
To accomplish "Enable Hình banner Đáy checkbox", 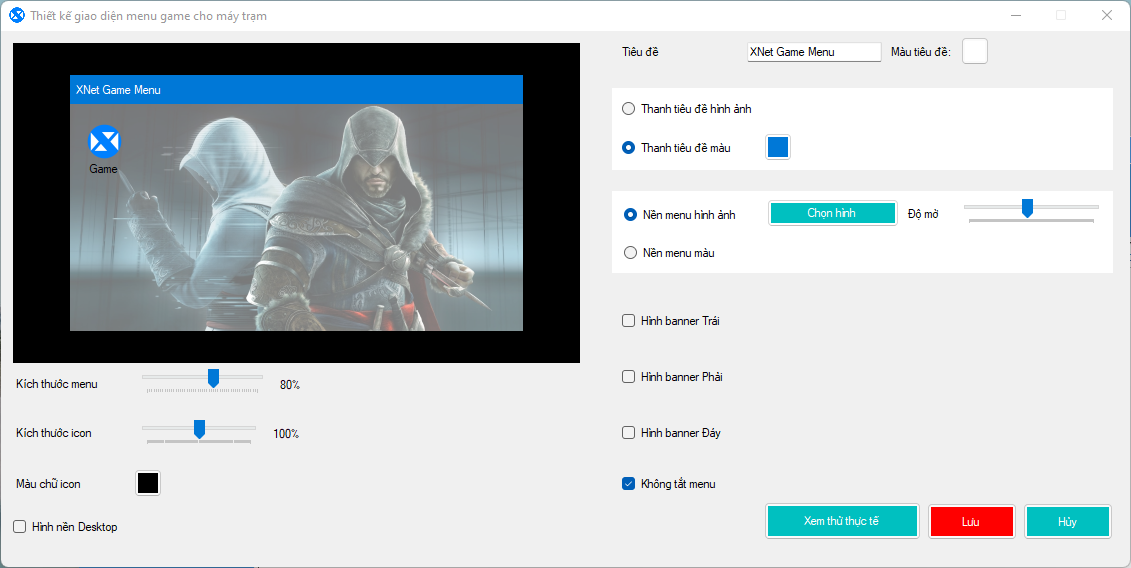I will click(628, 433).
